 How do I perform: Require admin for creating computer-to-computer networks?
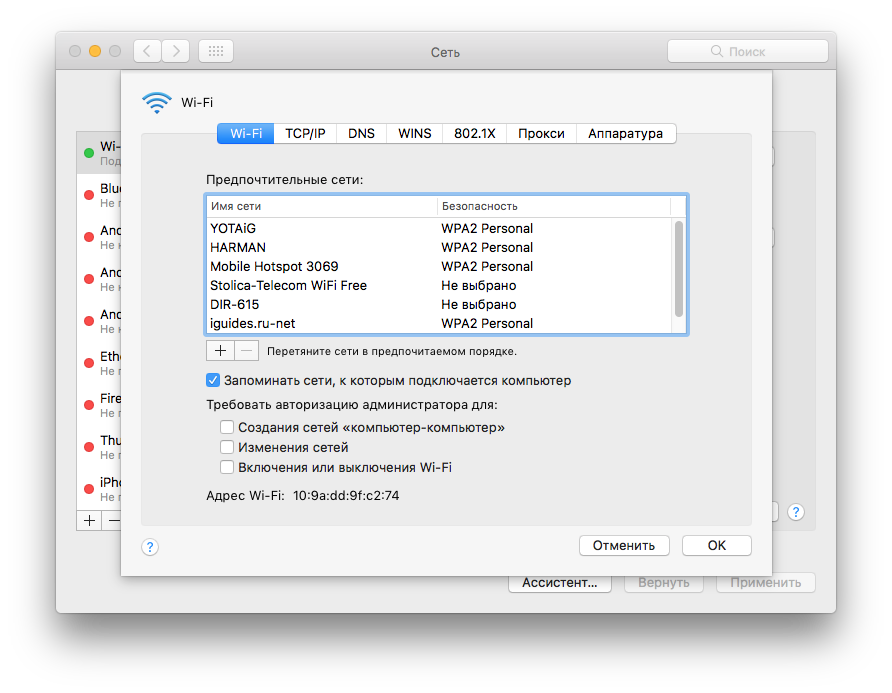tap(227, 427)
